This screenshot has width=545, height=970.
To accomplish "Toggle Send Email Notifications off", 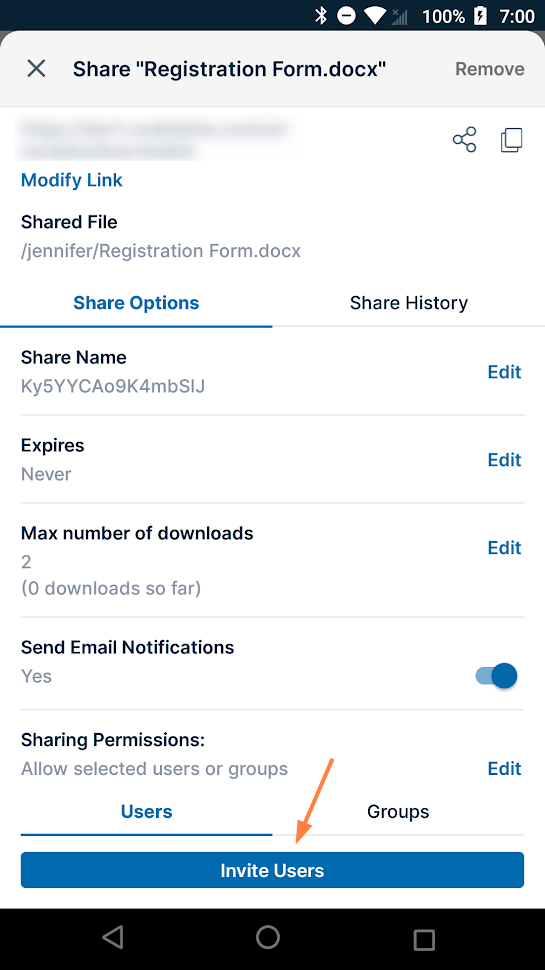I will pos(496,676).
